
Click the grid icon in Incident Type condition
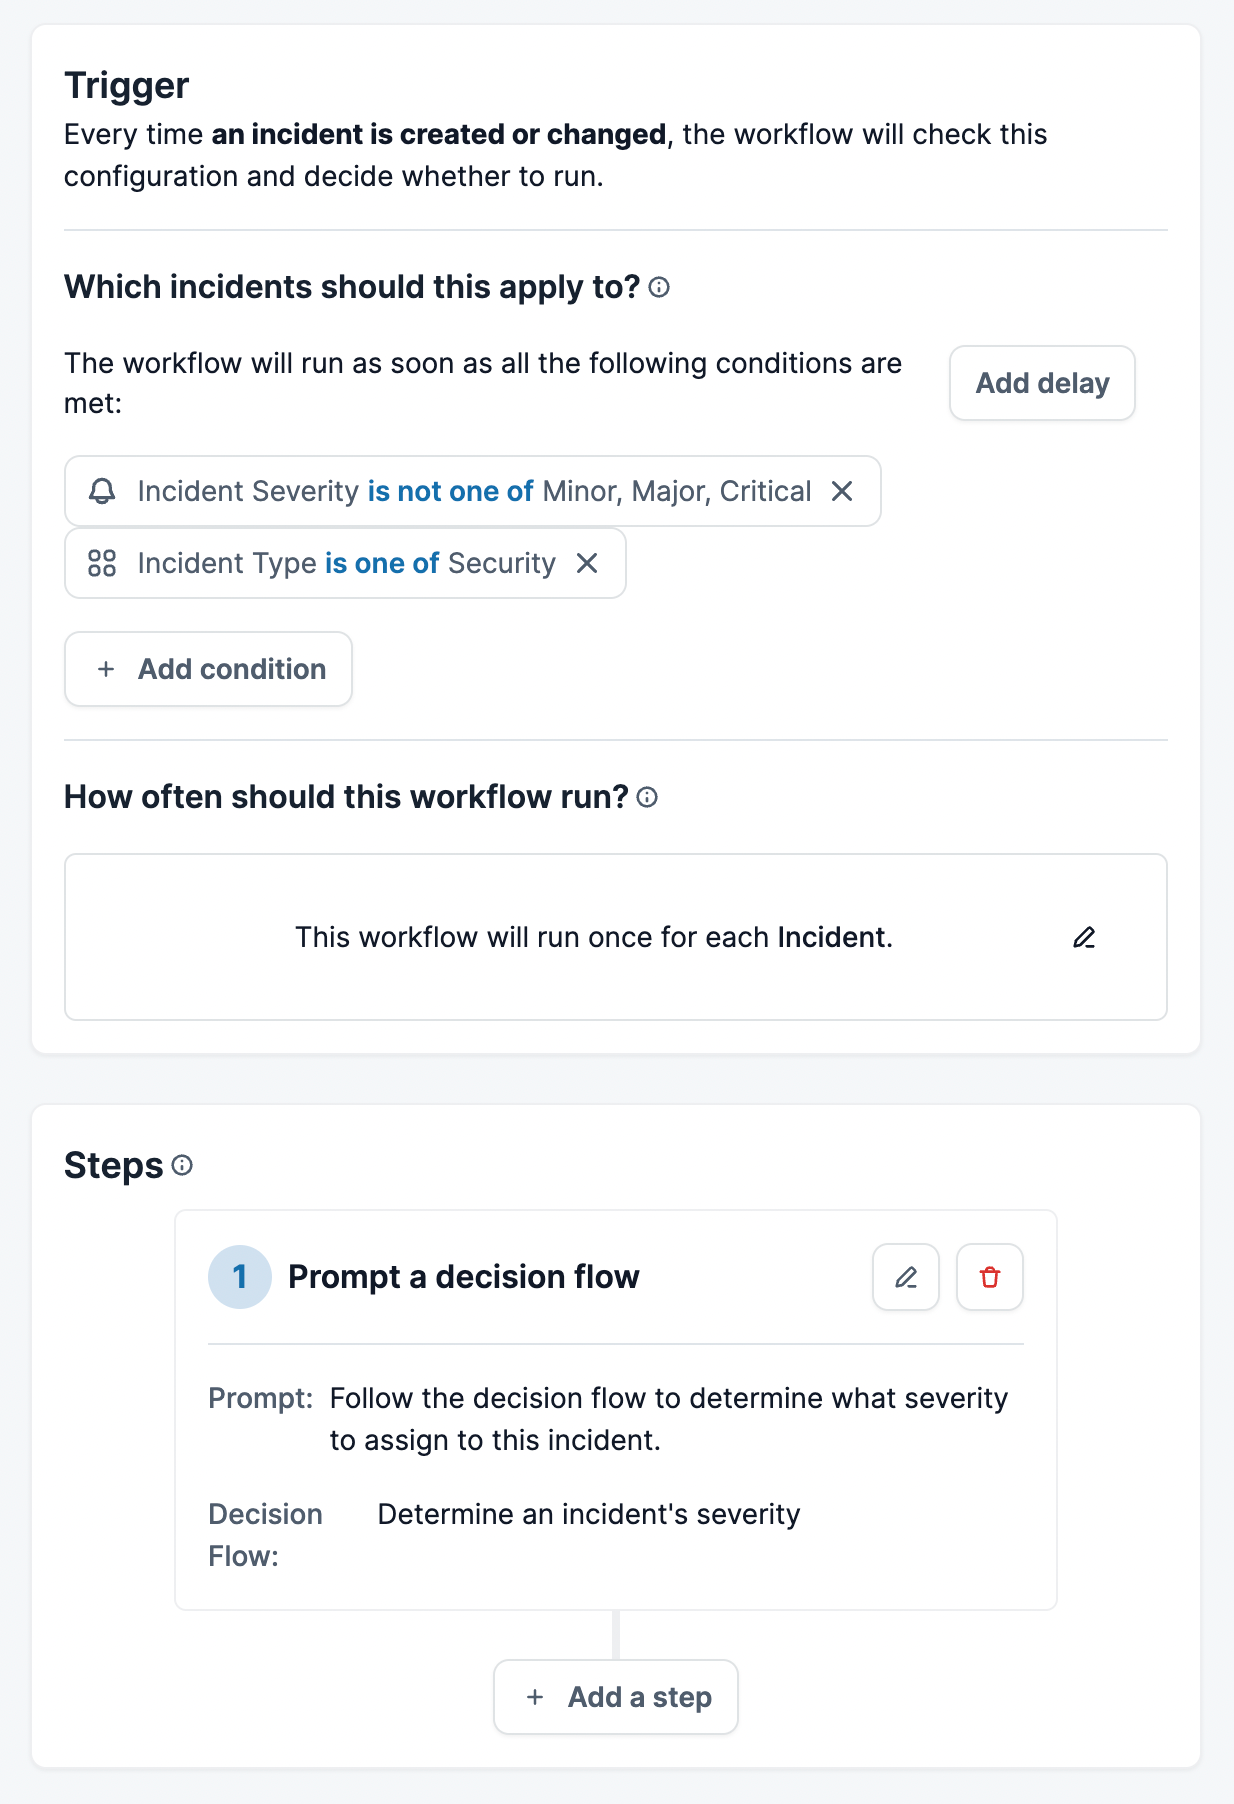coord(102,563)
